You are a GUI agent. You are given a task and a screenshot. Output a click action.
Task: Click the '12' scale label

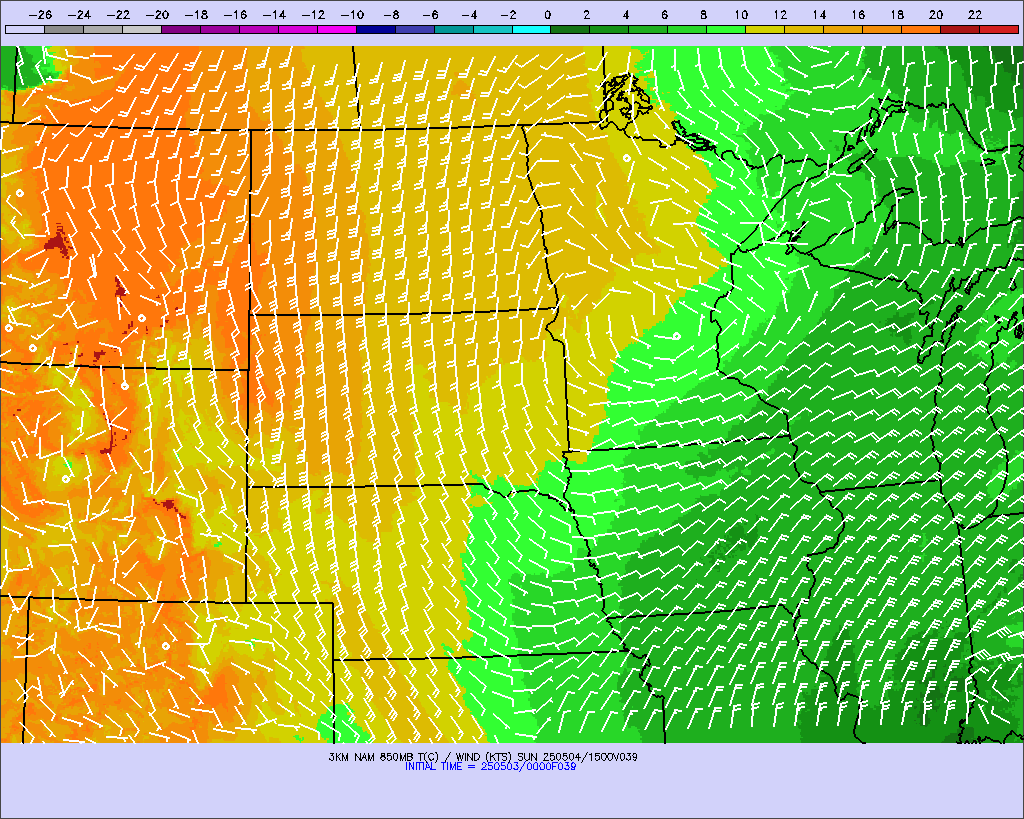780,15
